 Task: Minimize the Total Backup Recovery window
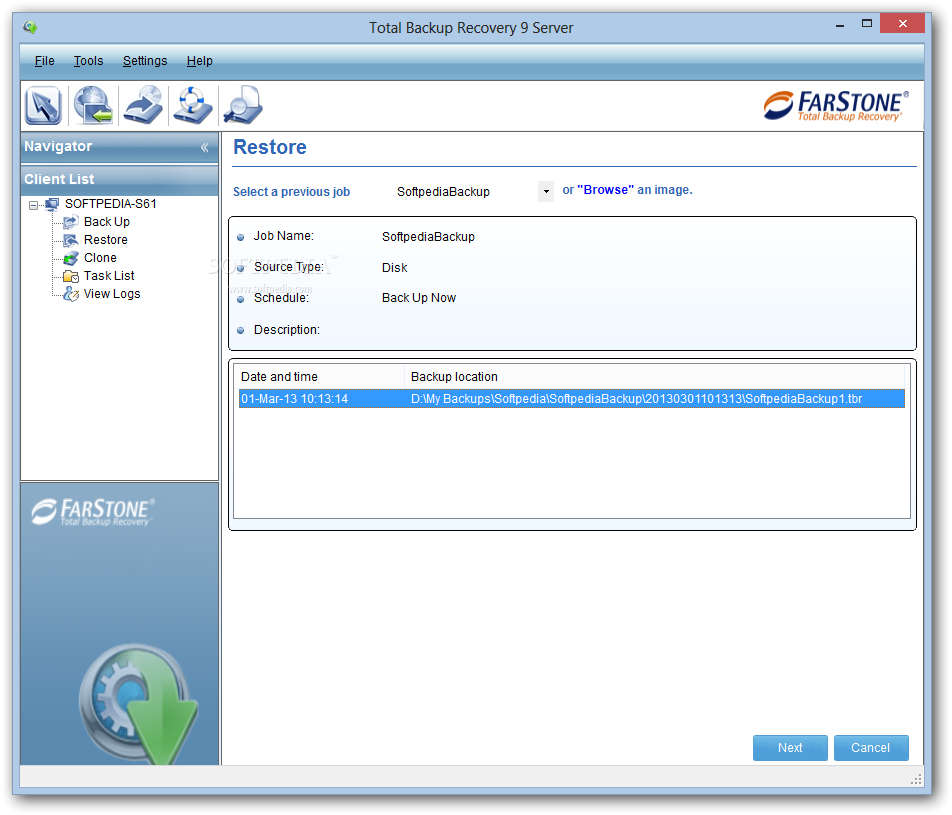tap(840, 25)
